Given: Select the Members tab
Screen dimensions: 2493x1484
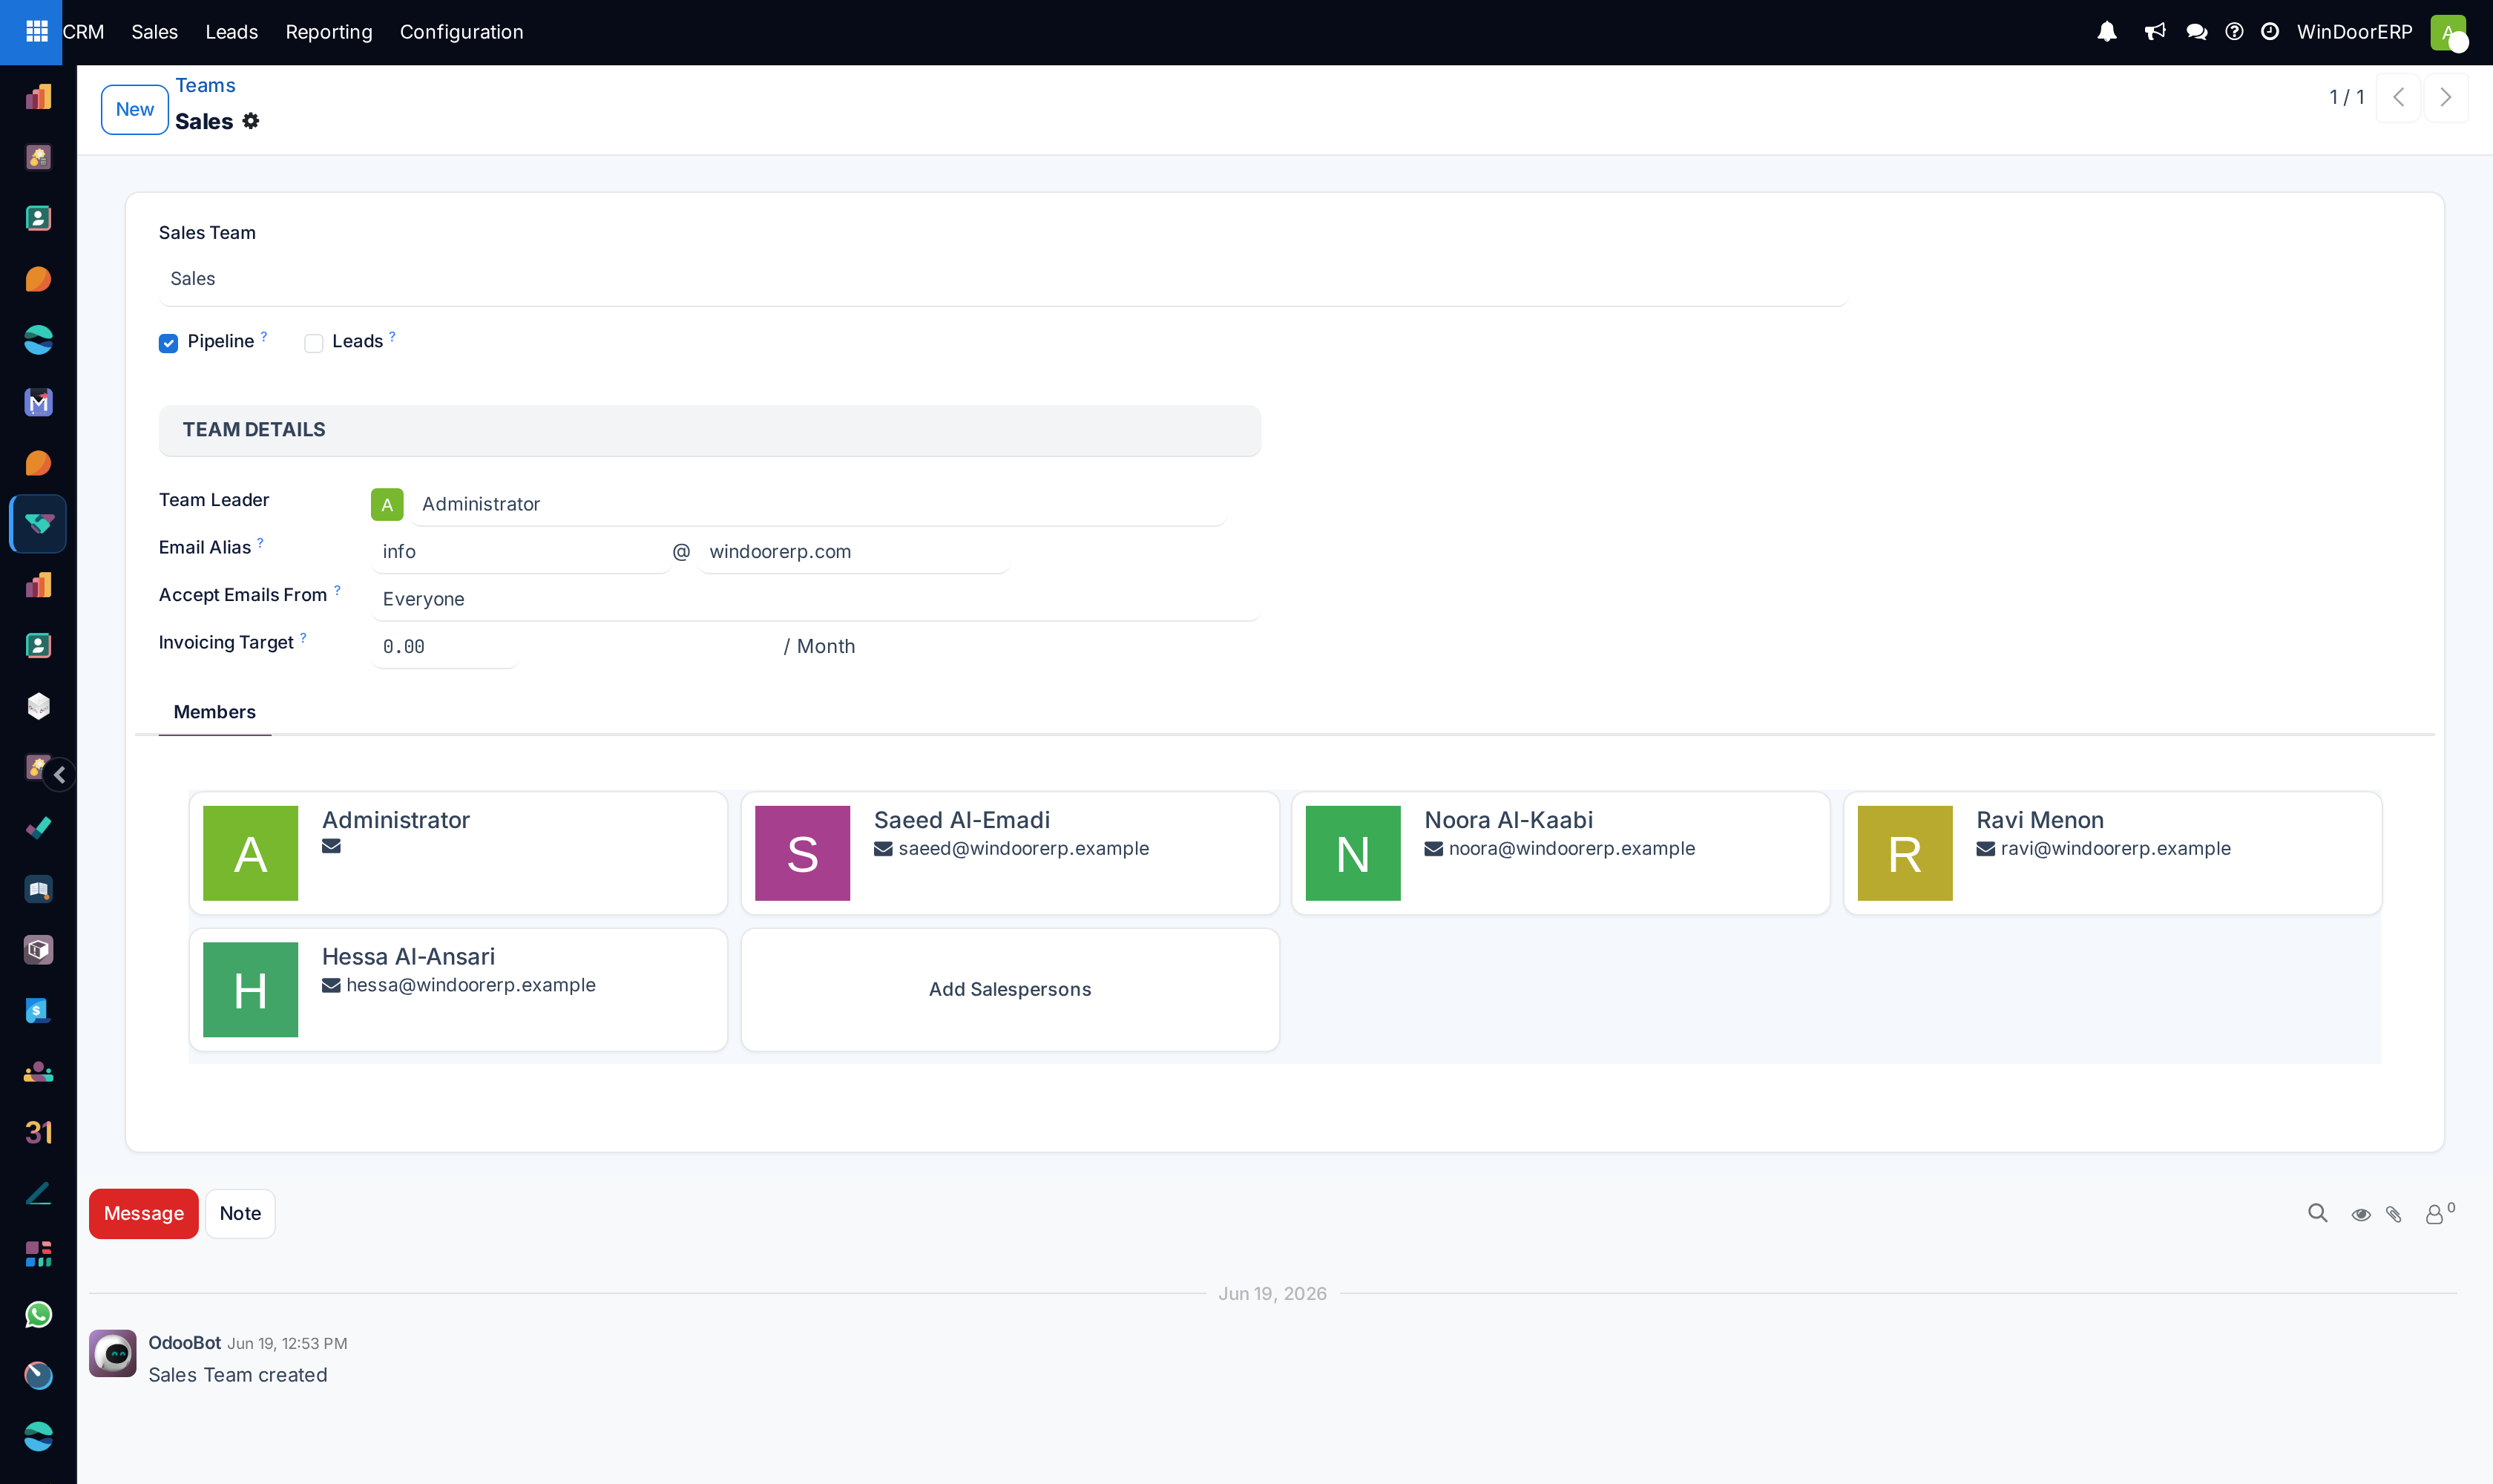Looking at the screenshot, I should (214, 712).
